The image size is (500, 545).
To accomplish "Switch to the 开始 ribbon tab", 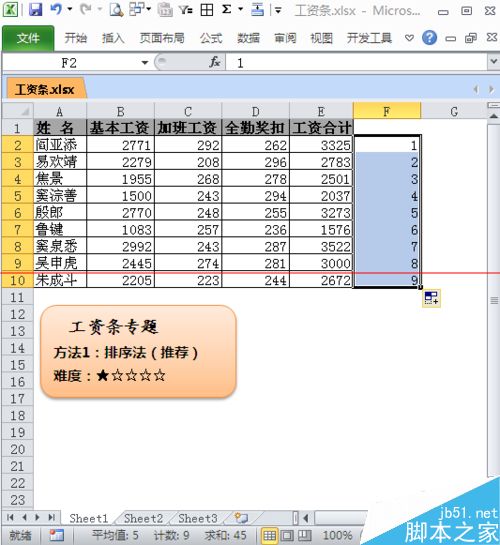I will [75, 38].
